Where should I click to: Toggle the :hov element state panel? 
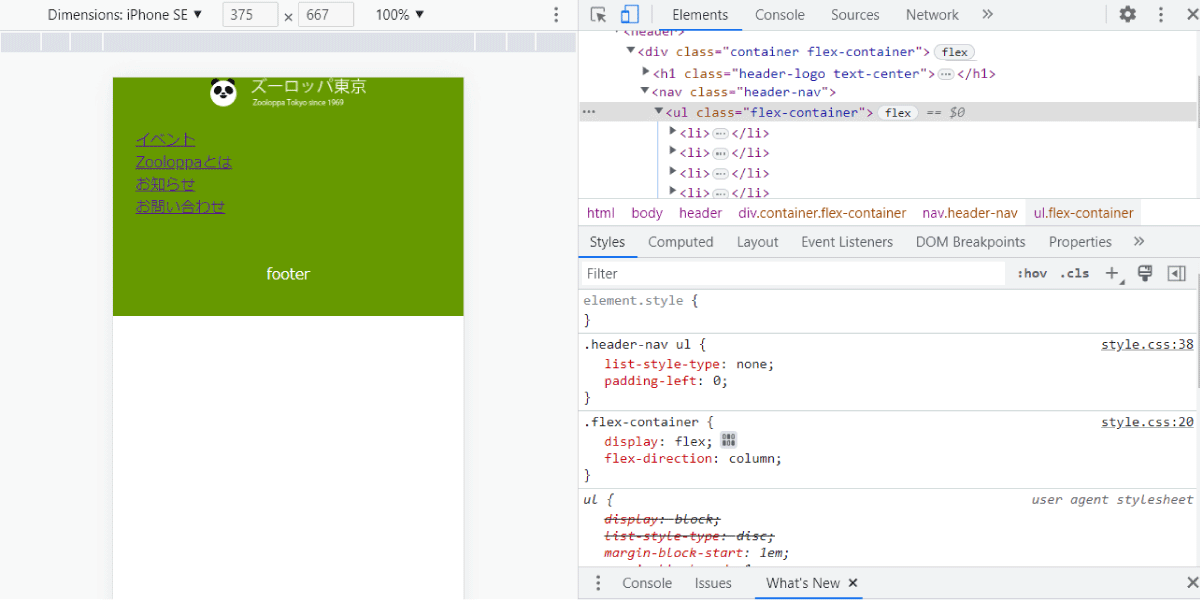tap(1032, 273)
